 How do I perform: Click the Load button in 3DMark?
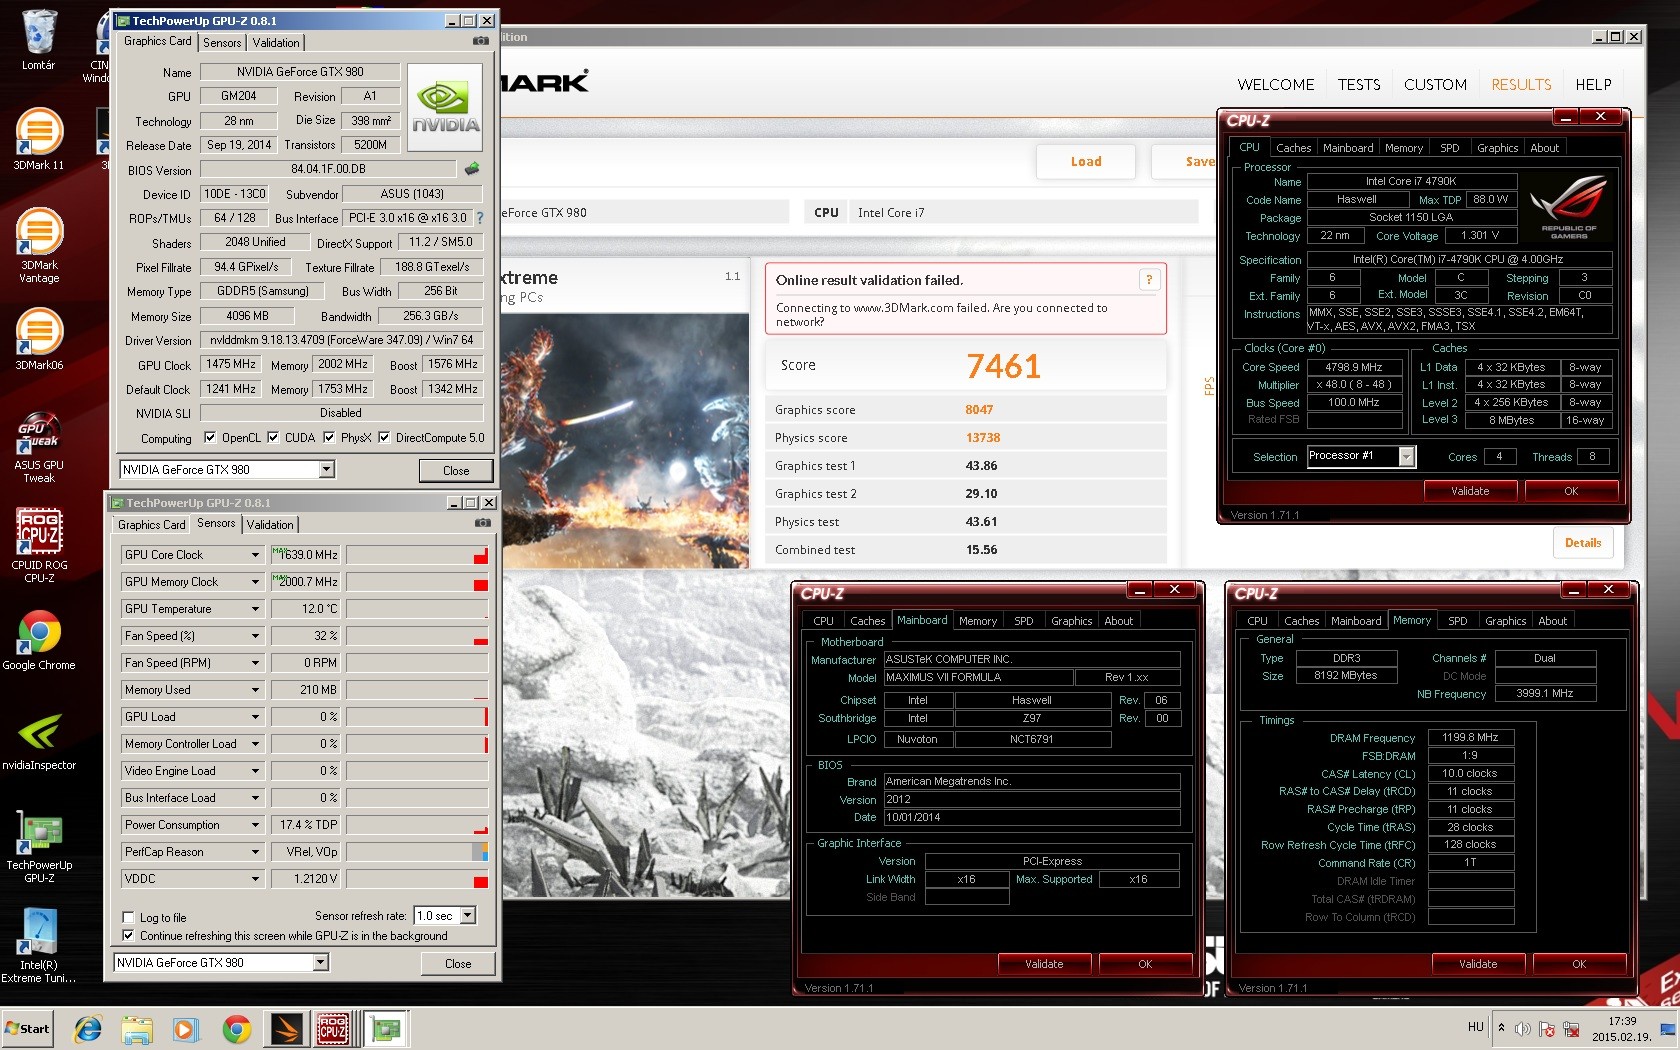1086,161
